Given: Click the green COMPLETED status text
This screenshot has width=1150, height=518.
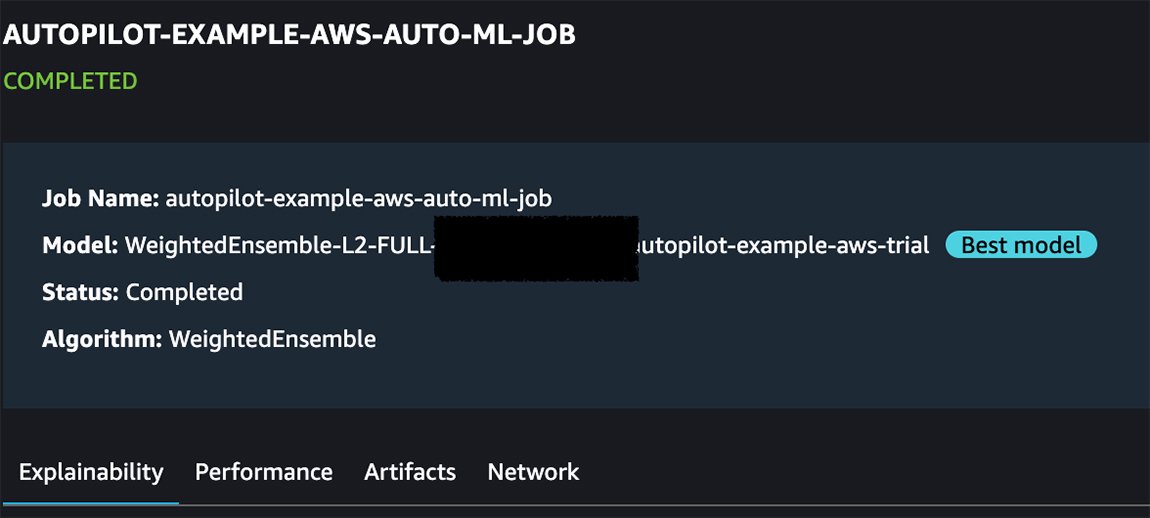Looking at the screenshot, I should coord(70,81).
